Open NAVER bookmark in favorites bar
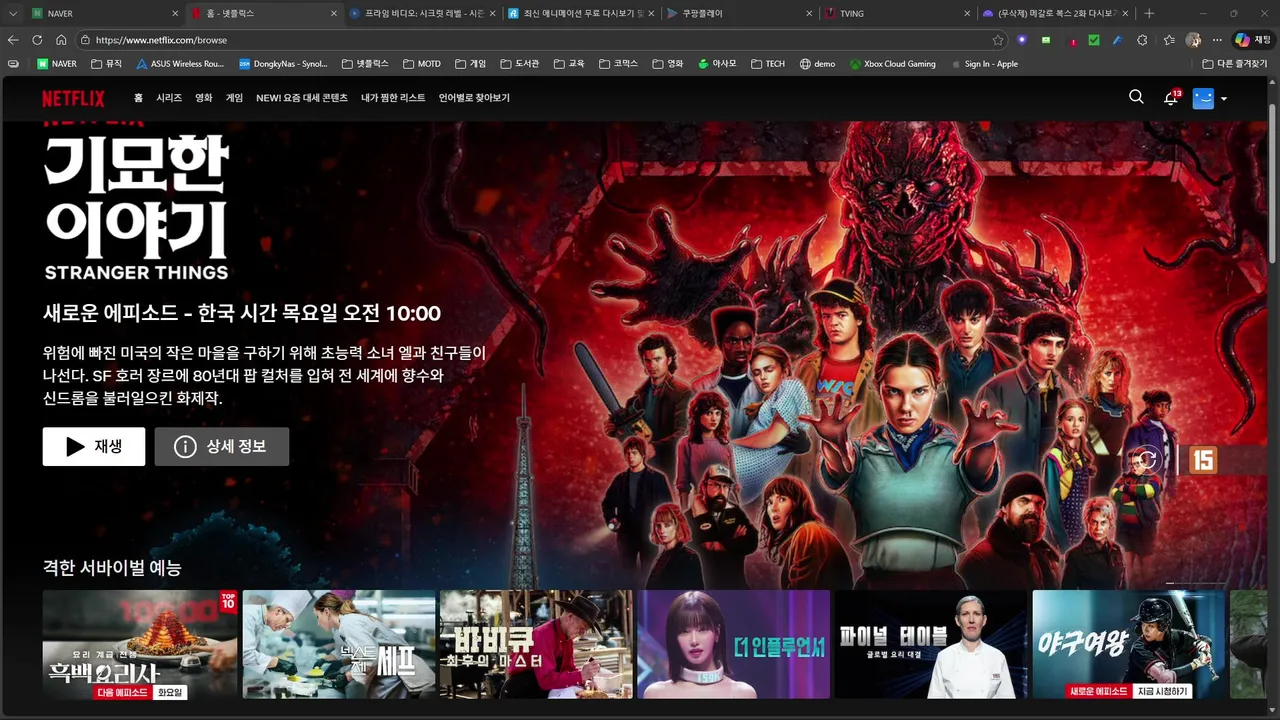 56,64
